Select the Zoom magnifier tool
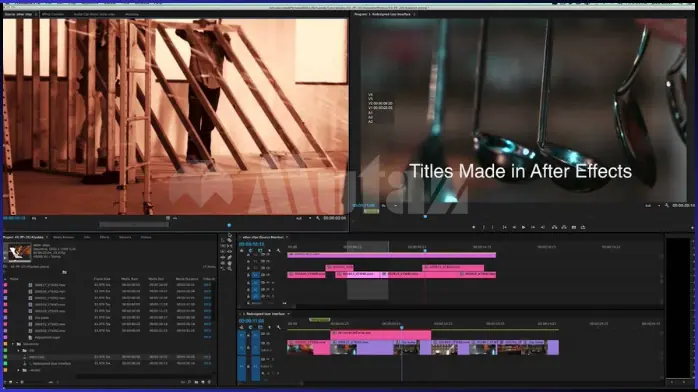 coord(230,269)
